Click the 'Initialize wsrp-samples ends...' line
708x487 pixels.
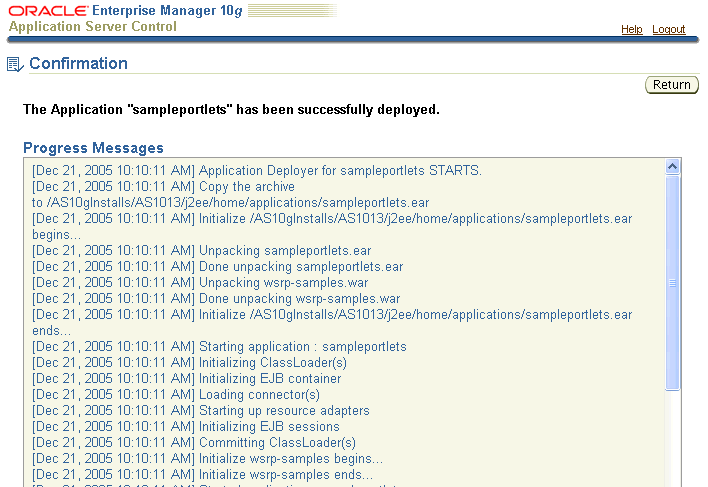(203, 474)
